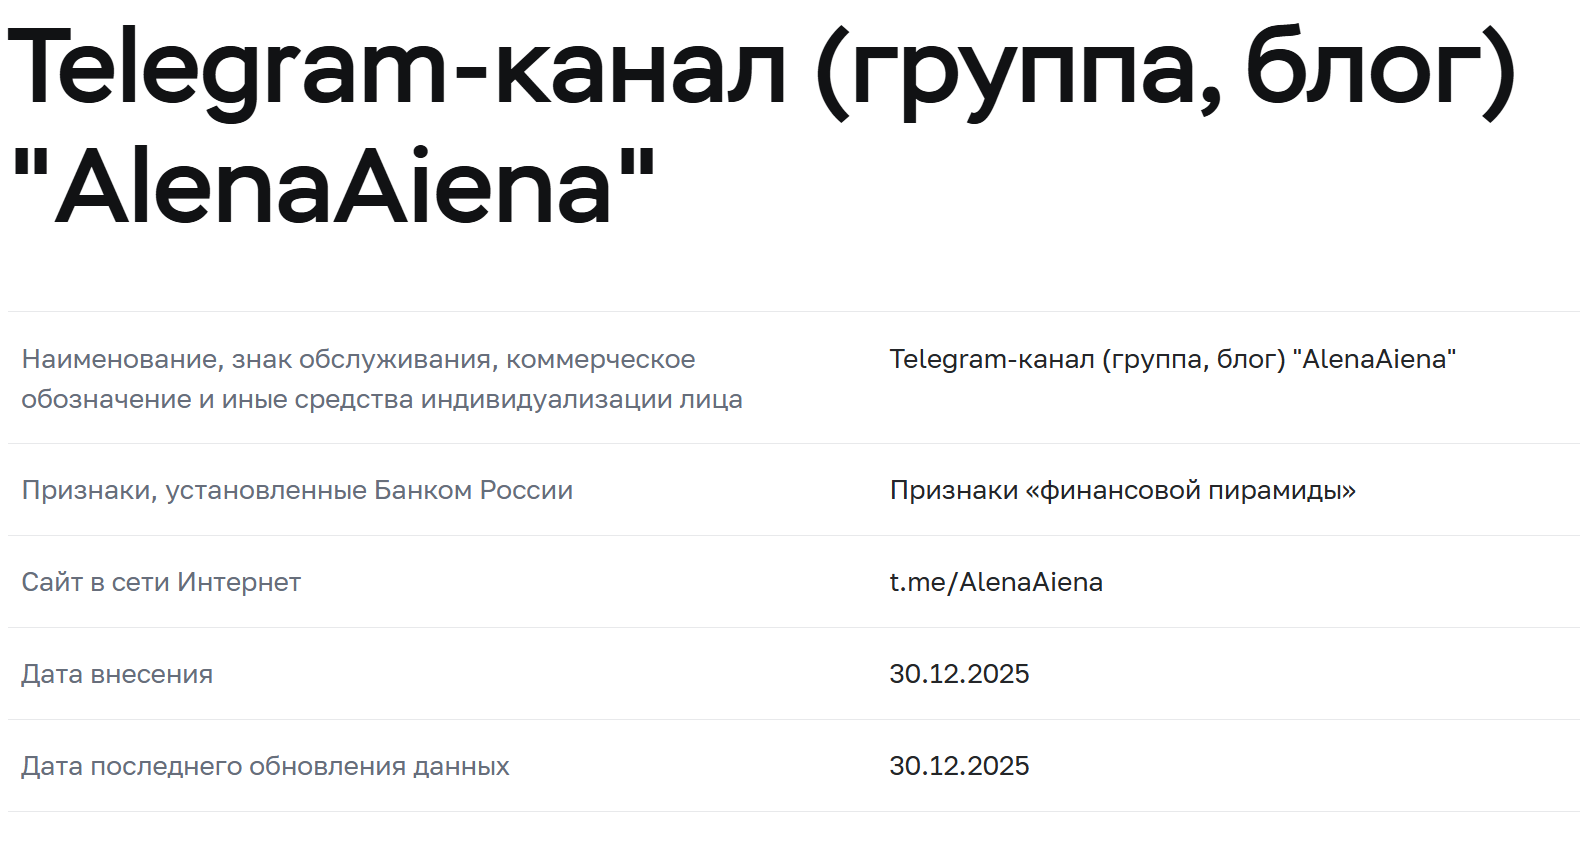Click the date value beside "Дата внесения"
Screen dimensions: 1580x845
(959, 674)
